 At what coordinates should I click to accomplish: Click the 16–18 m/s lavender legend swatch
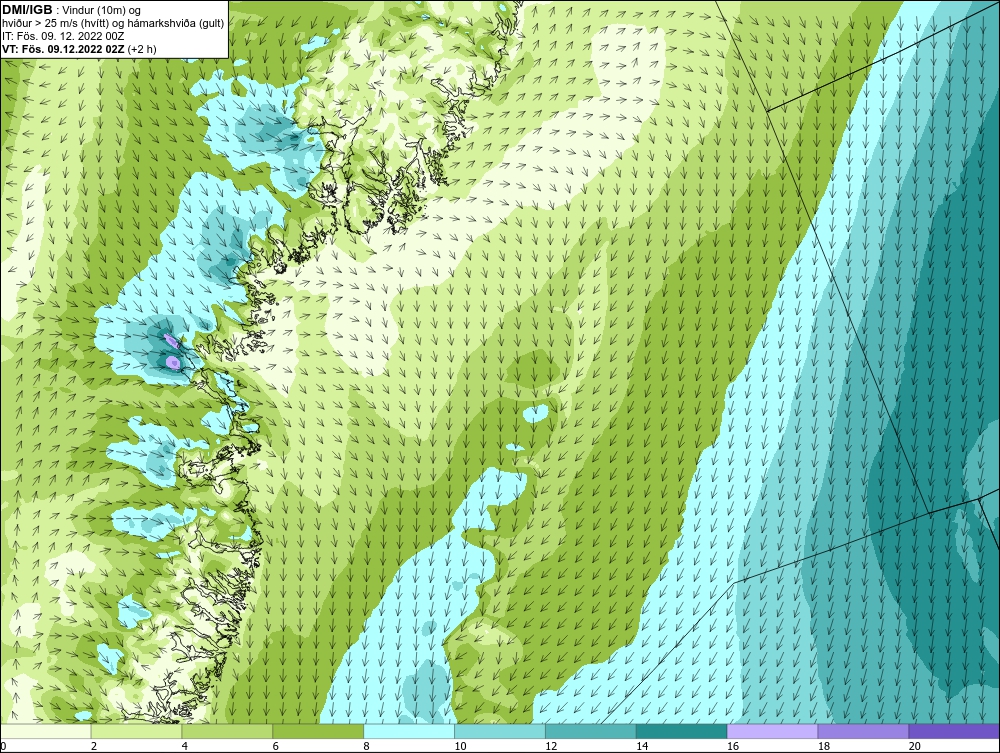[772, 731]
